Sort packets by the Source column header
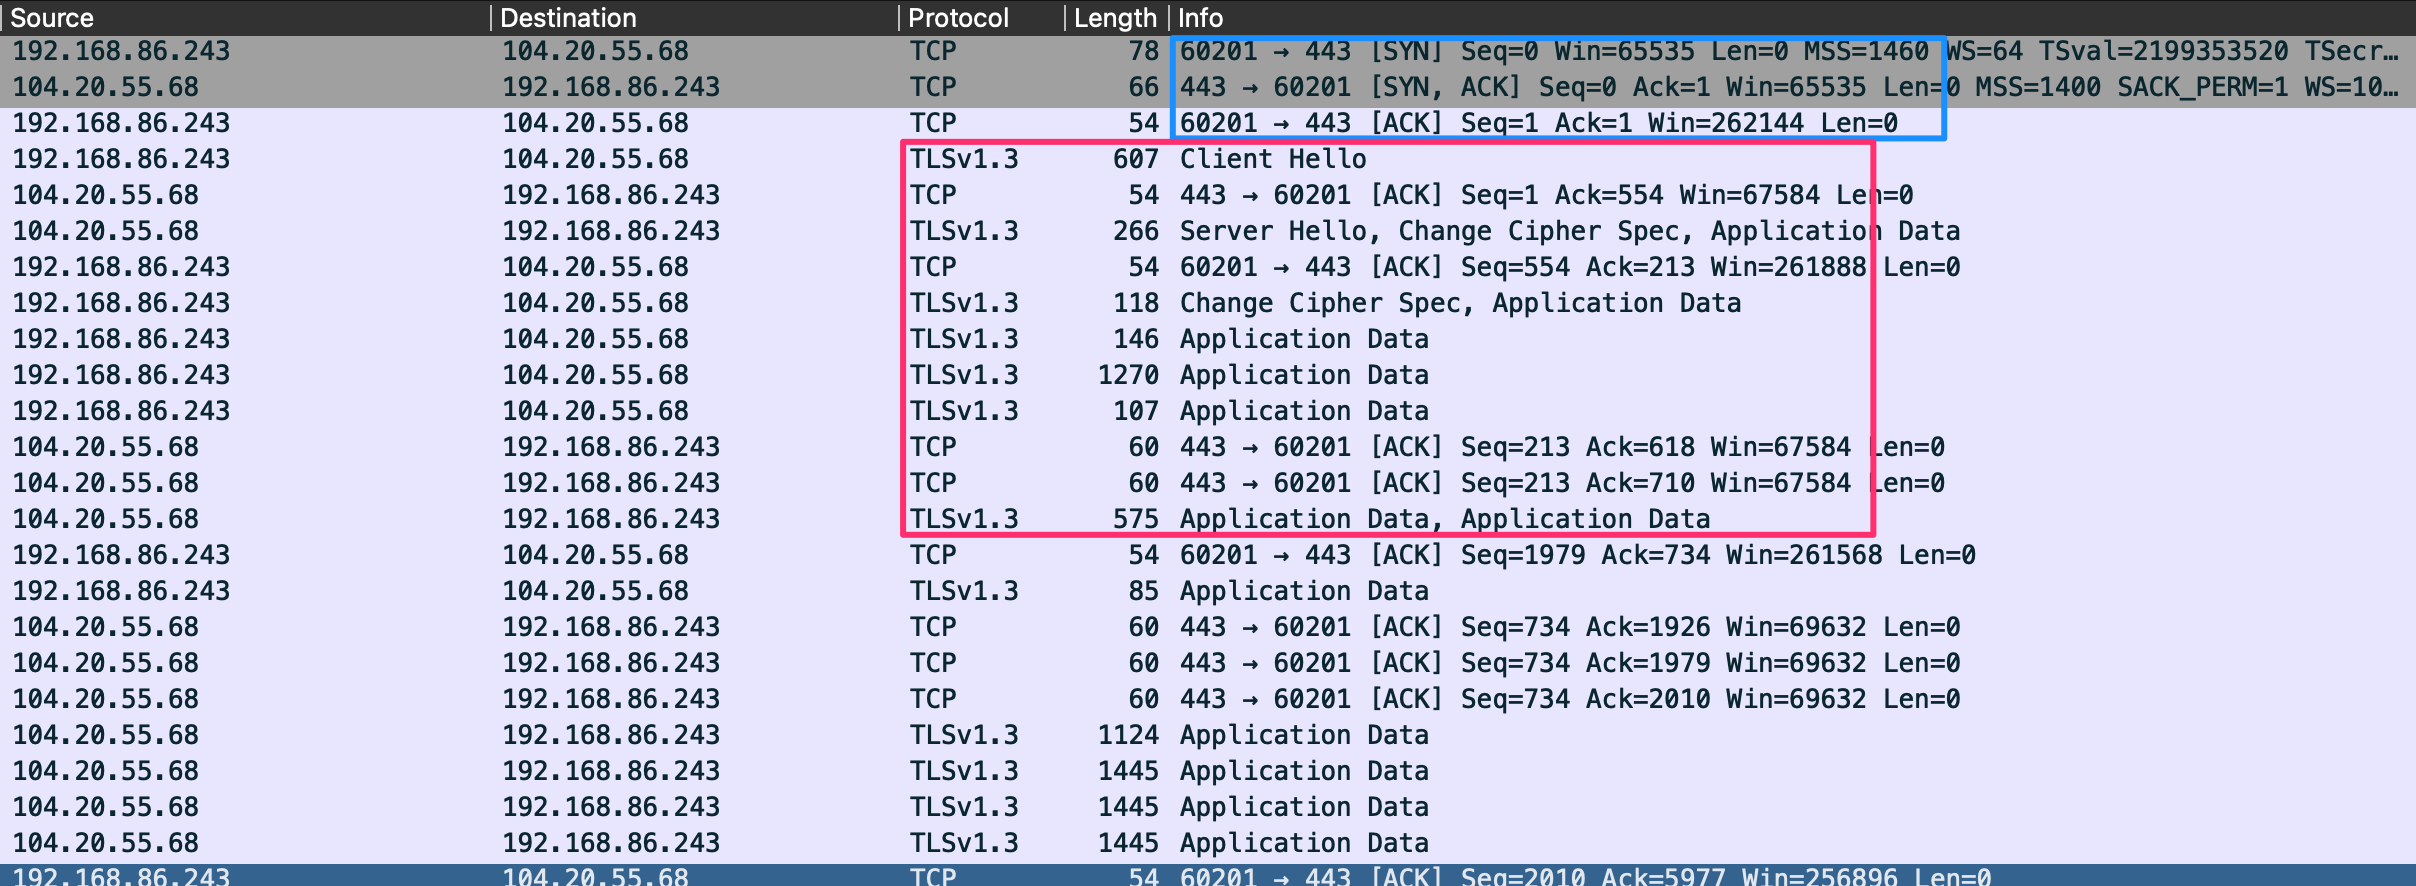Viewport: 2416px width, 886px height. tap(52, 18)
